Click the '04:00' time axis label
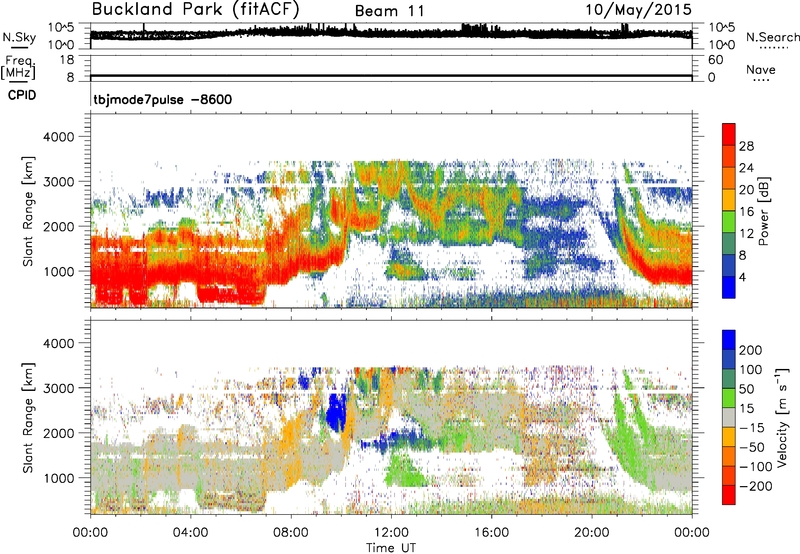Screen dimensions: 800x554 pyautogui.click(x=190, y=533)
